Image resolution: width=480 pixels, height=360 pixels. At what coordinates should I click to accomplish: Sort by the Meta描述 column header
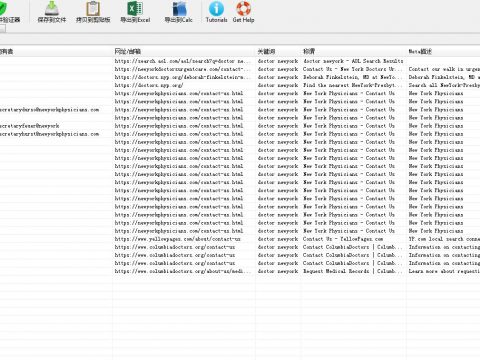(x=420, y=52)
